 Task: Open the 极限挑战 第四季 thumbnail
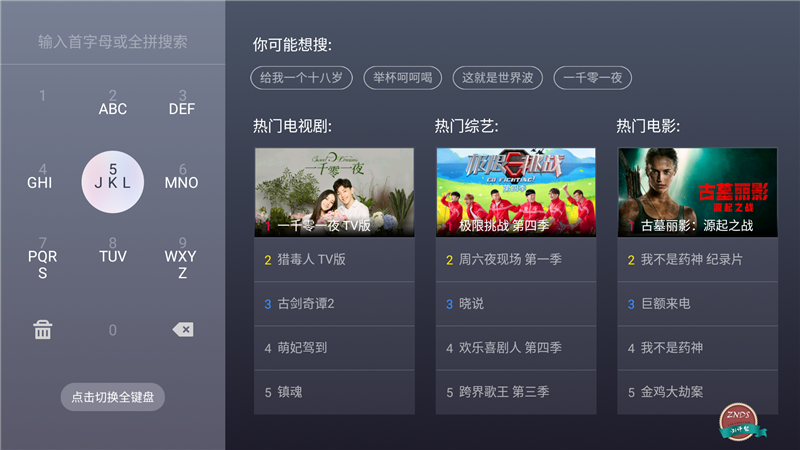(516, 192)
